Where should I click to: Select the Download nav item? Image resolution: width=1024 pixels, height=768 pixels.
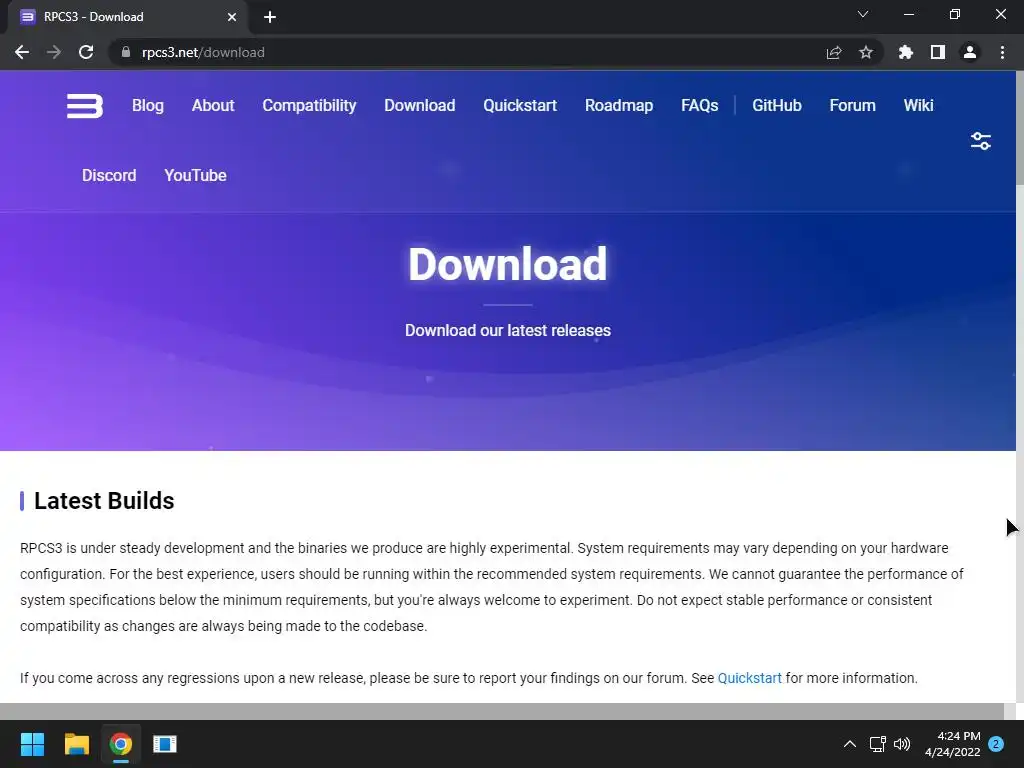coord(419,106)
